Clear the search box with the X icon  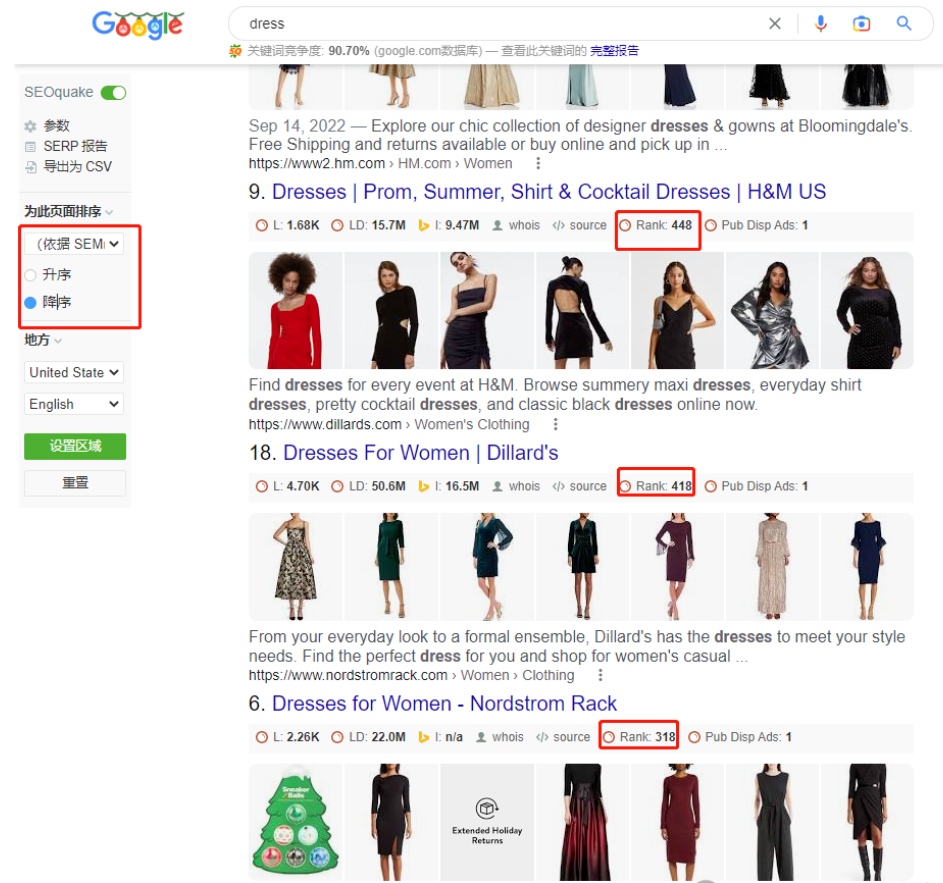coord(775,23)
